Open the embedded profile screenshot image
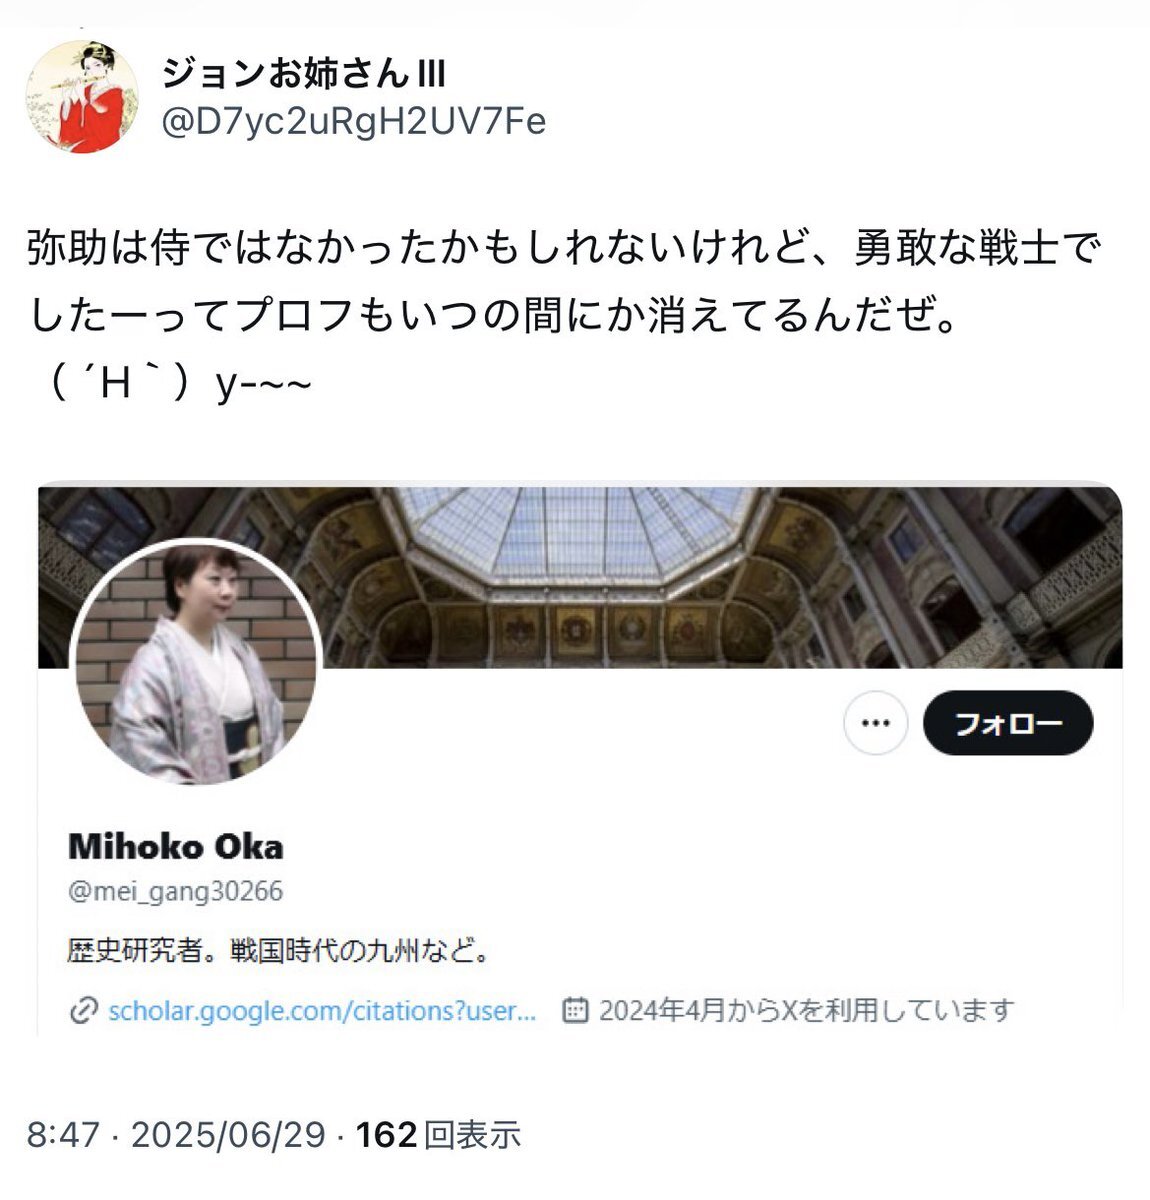 (580, 760)
